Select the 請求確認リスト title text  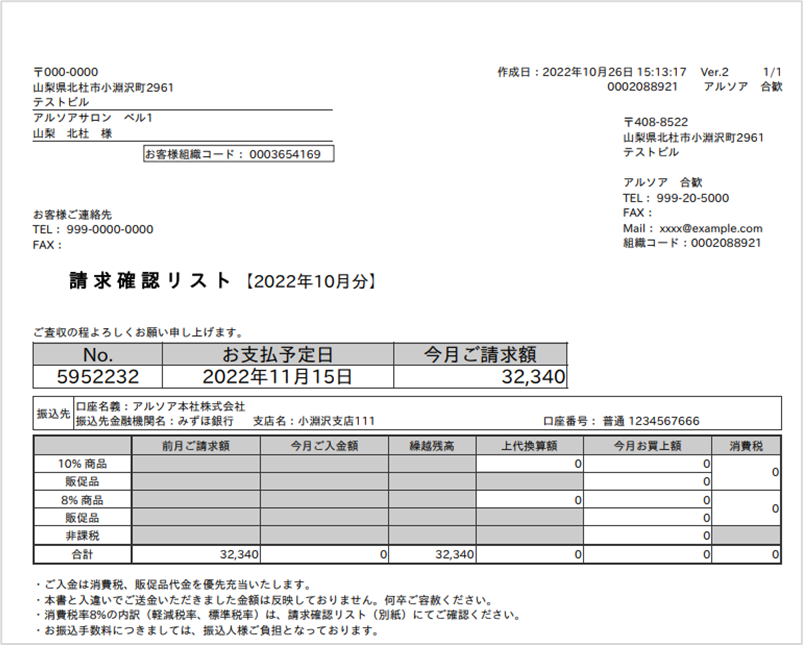pos(150,281)
